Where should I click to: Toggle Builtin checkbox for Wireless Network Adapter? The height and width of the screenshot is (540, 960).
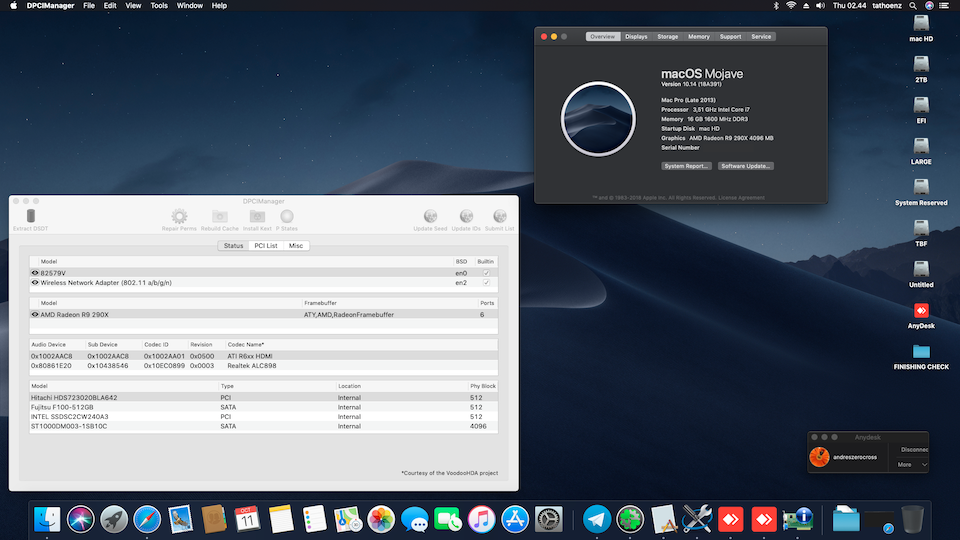(486, 282)
